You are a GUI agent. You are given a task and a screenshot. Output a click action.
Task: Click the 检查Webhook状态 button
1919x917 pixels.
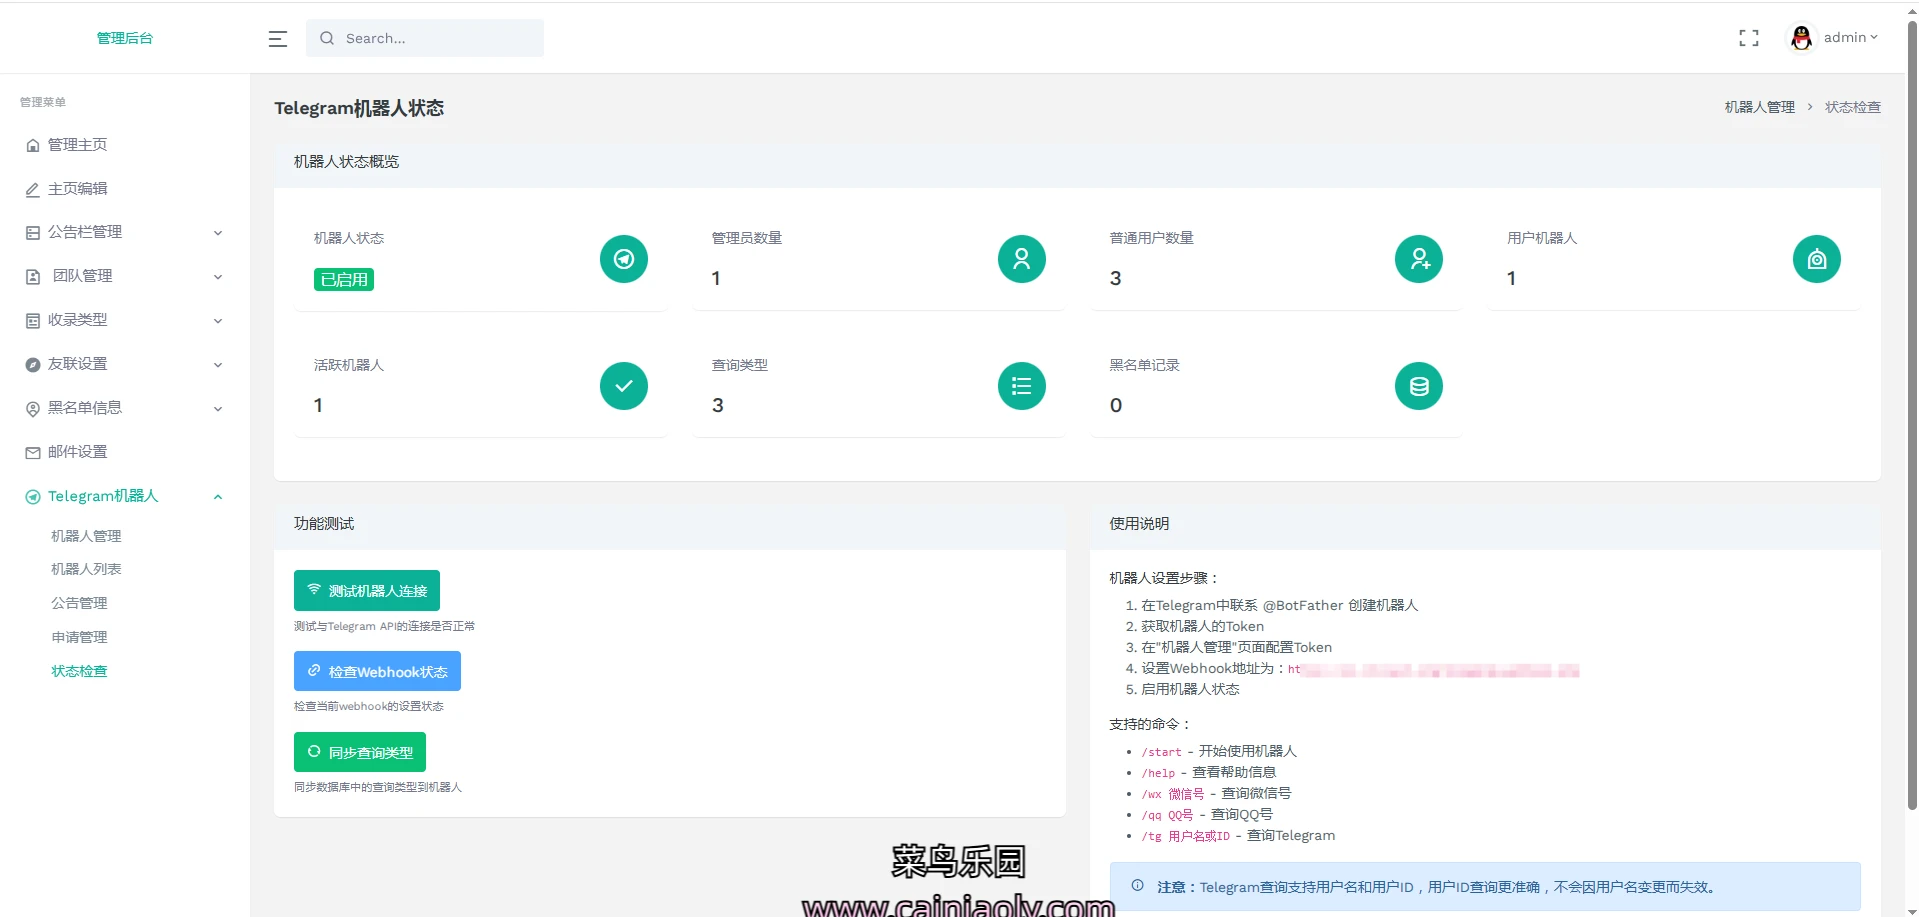coord(377,671)
